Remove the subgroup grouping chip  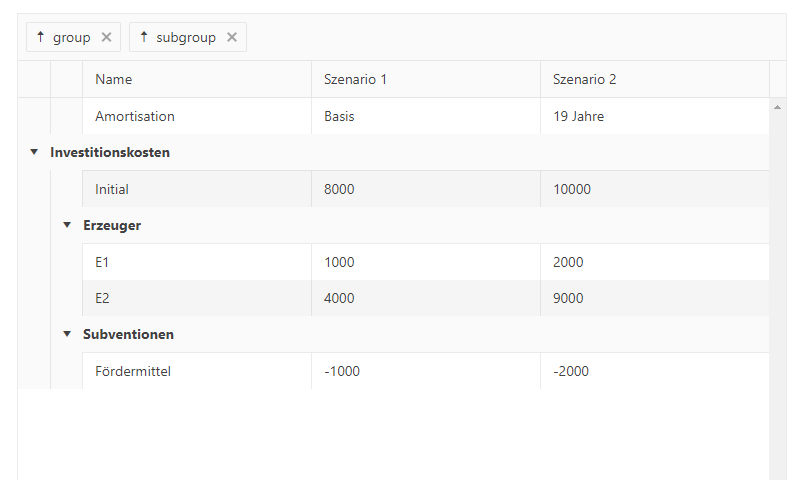[232, 37]
